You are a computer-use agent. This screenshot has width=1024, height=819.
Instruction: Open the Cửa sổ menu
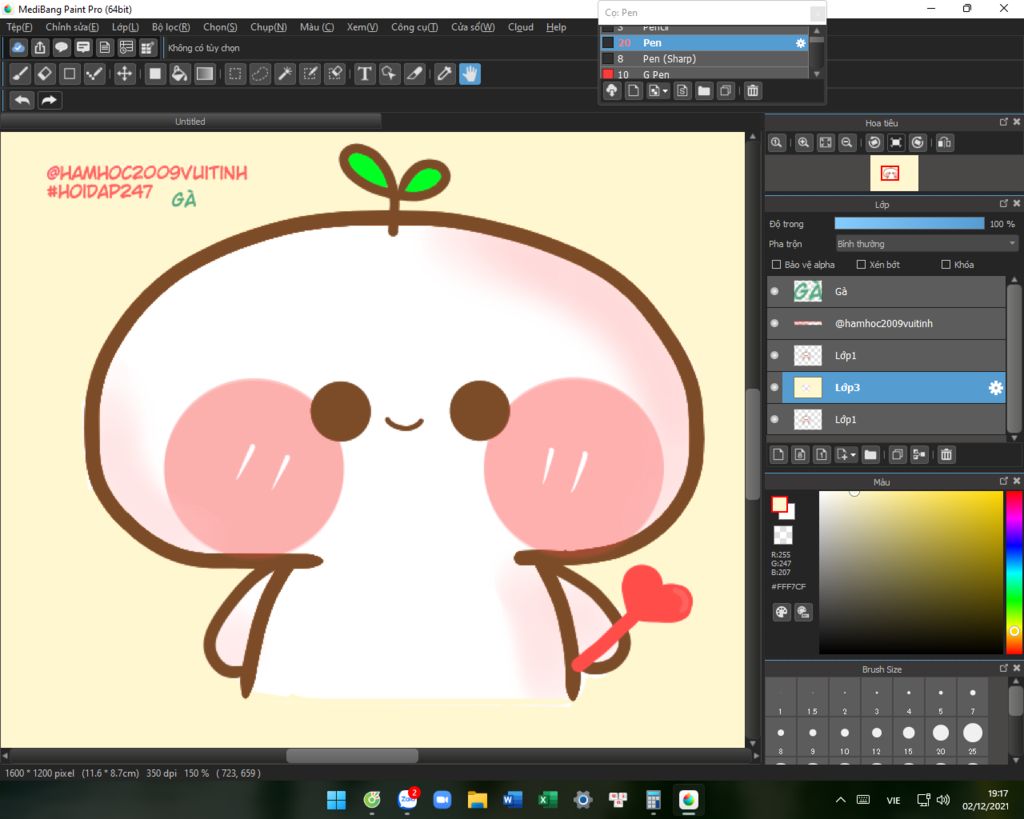(473, 27)
